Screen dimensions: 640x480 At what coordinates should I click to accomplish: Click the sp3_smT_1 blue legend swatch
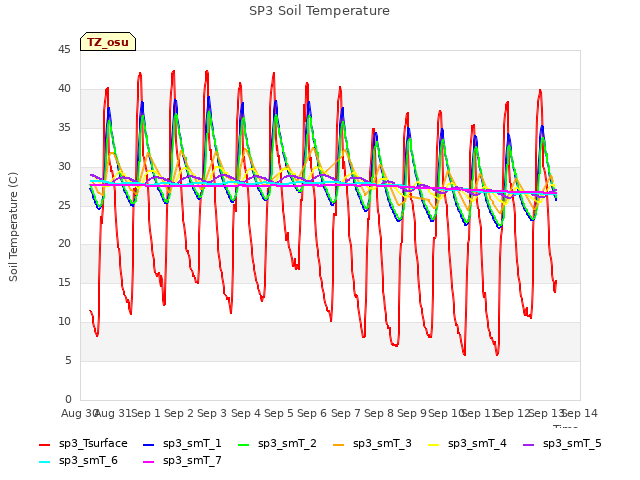tap(149, 444)
